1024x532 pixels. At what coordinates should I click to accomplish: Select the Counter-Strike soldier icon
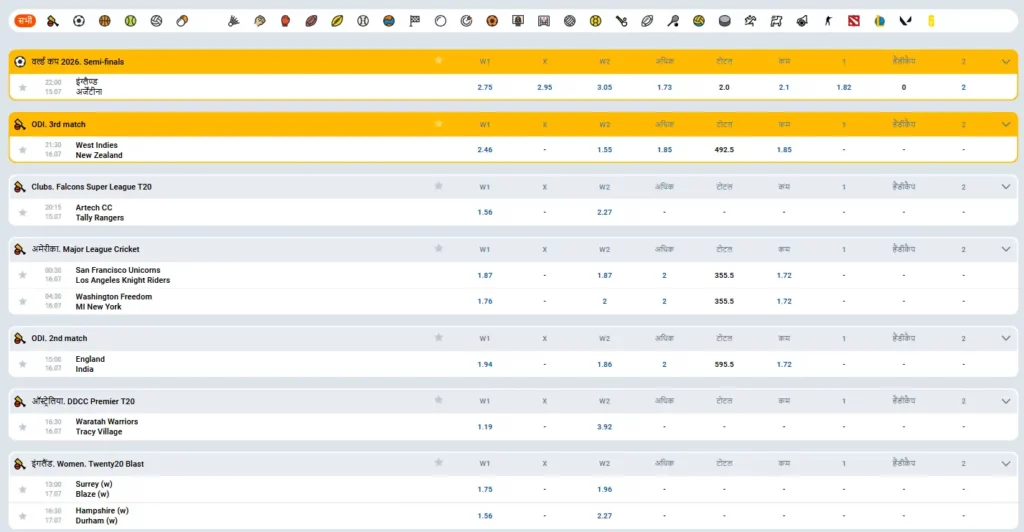click(828, 21)
